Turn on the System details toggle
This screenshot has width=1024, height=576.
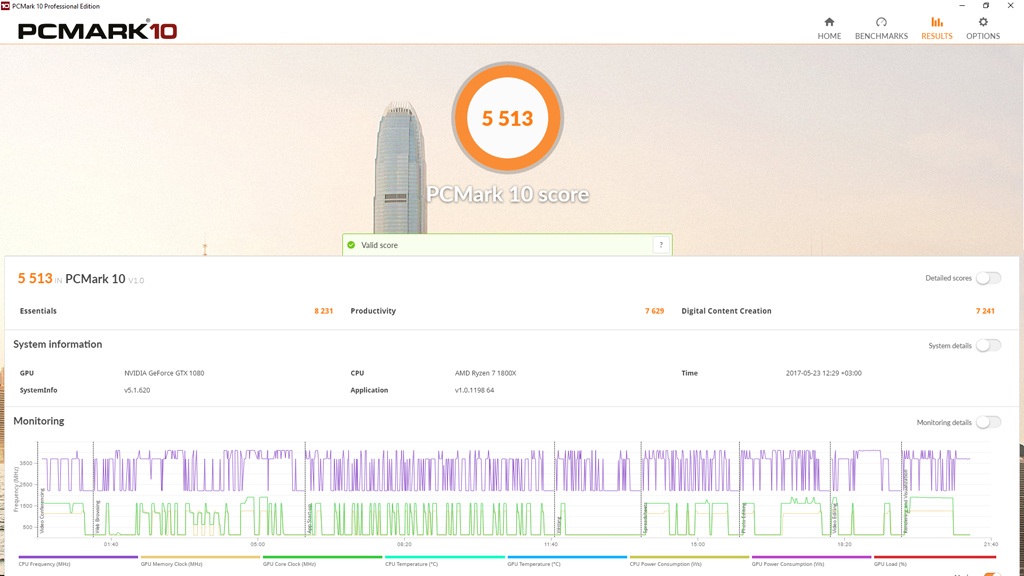tap(987, 346)
